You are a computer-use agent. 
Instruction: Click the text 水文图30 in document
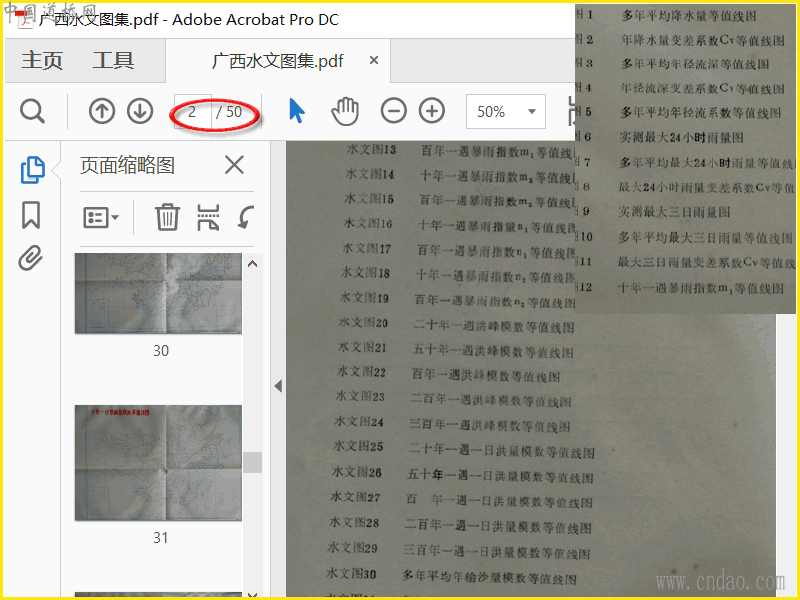point(352,574)
